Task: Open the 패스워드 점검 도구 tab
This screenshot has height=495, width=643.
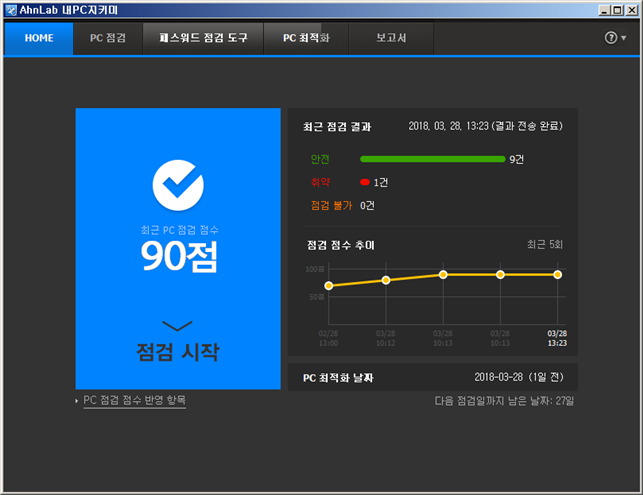Action: tap(203, 38)
